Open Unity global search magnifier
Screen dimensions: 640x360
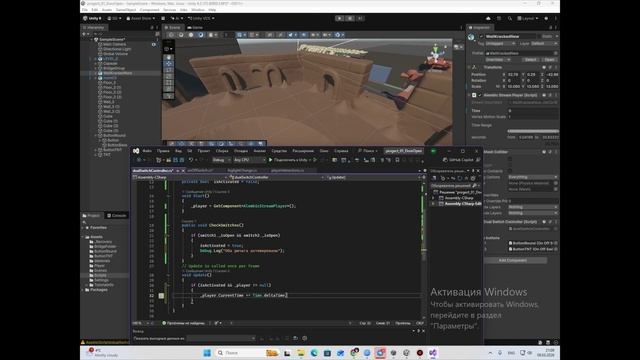510,18
